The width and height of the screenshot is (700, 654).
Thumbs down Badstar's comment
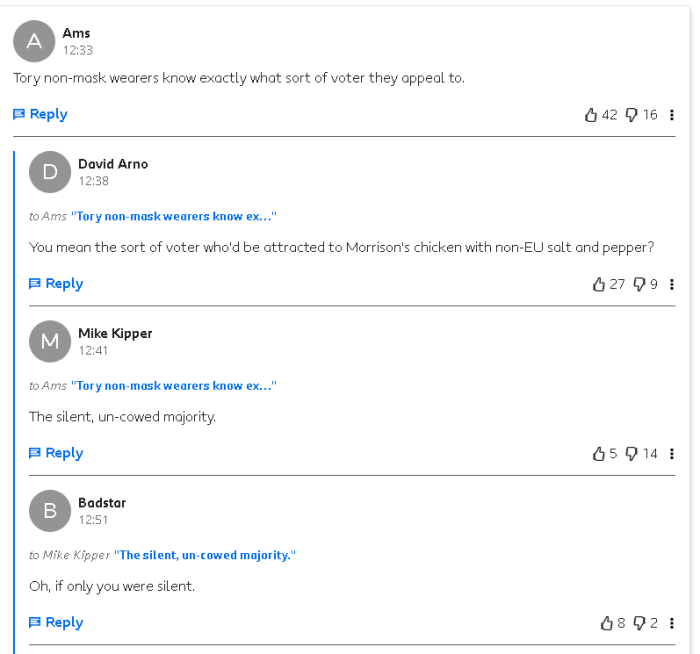click(639, 623)
